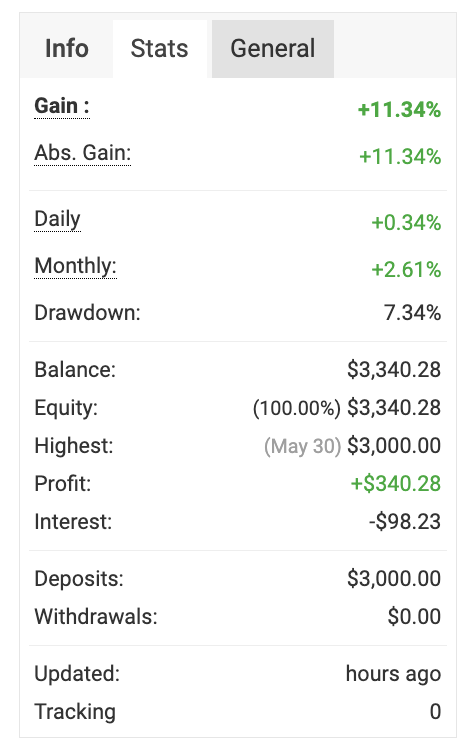This screenshot has height=756, width=466.
Task: Click the Drawdown label
Action: click(x=87, y=312)
